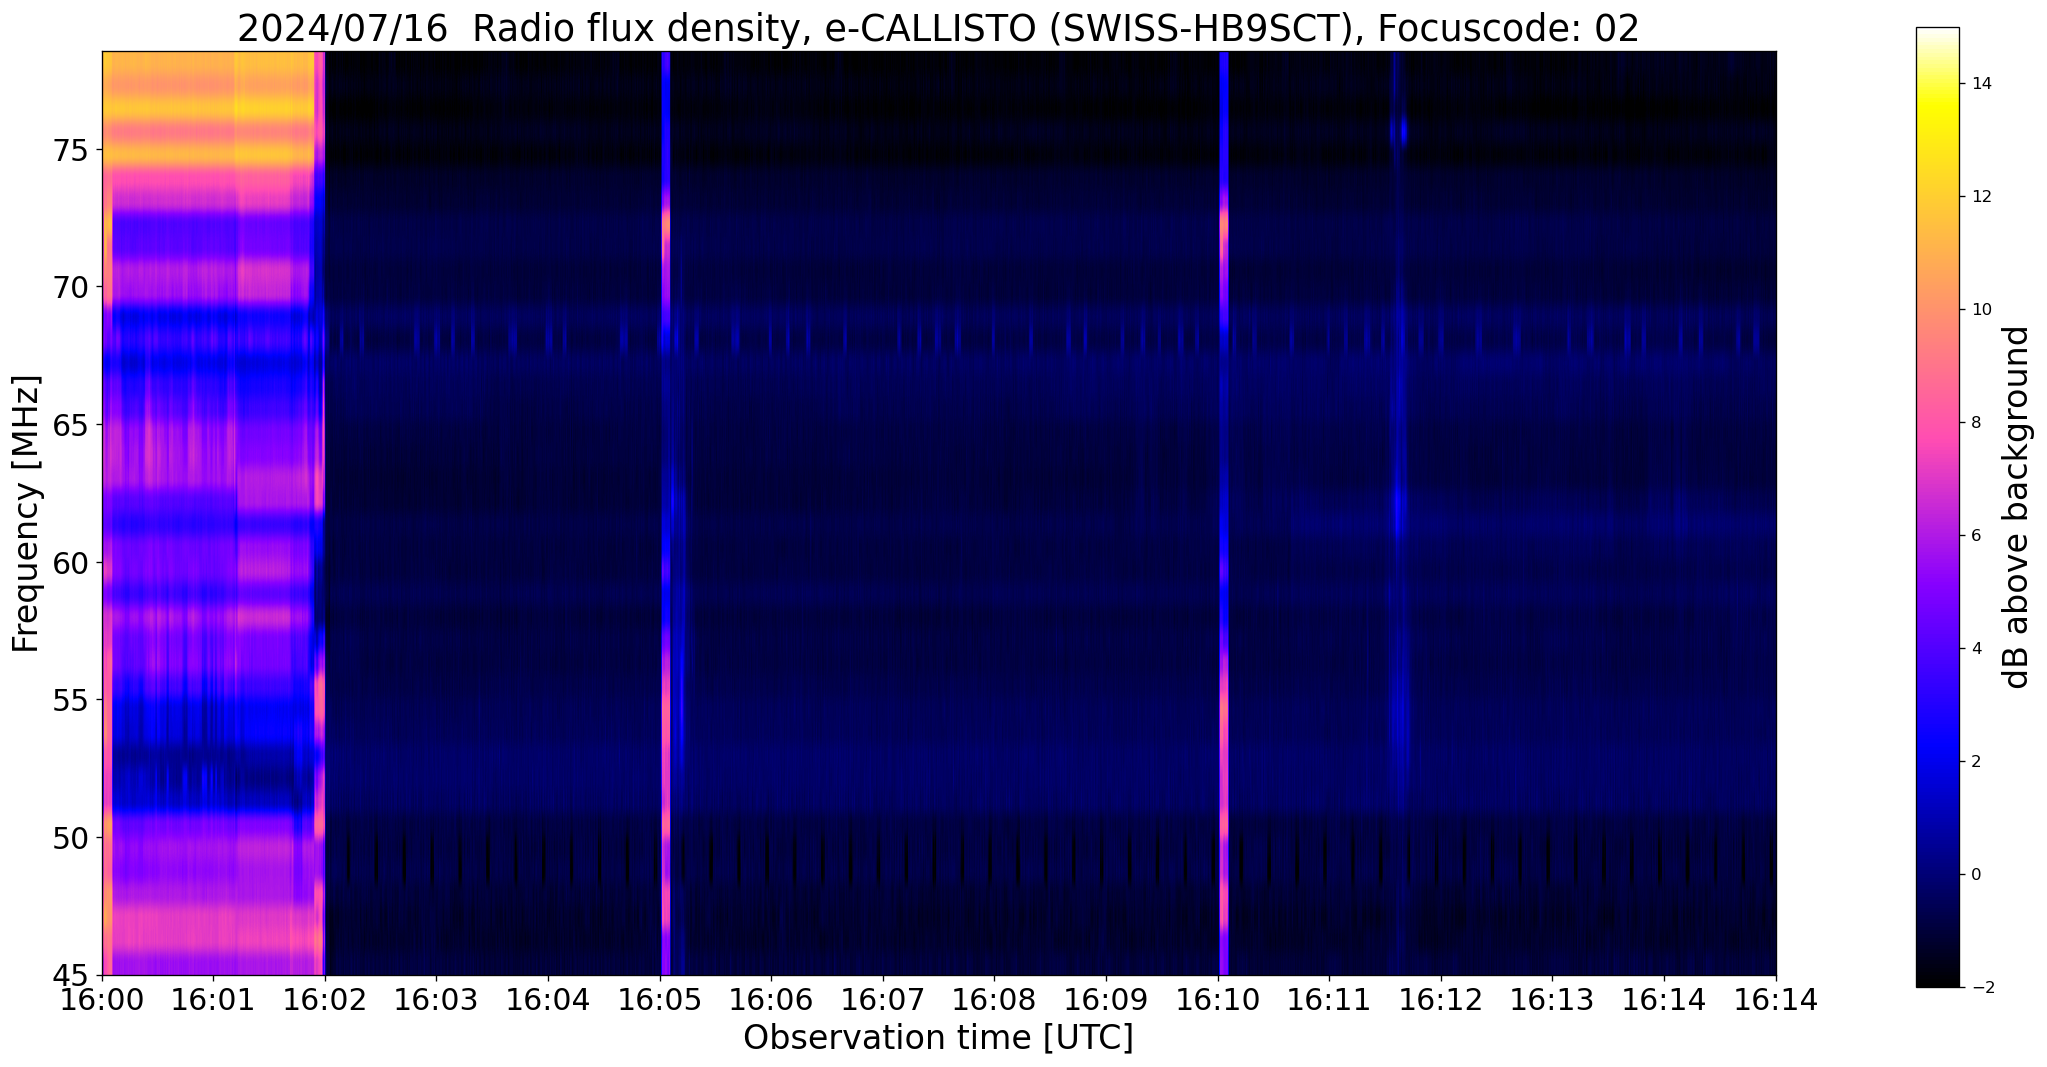Click the colorbar tick label 10
The height and width of the screenshot is (1067, 2047).
click(1980, 309)
